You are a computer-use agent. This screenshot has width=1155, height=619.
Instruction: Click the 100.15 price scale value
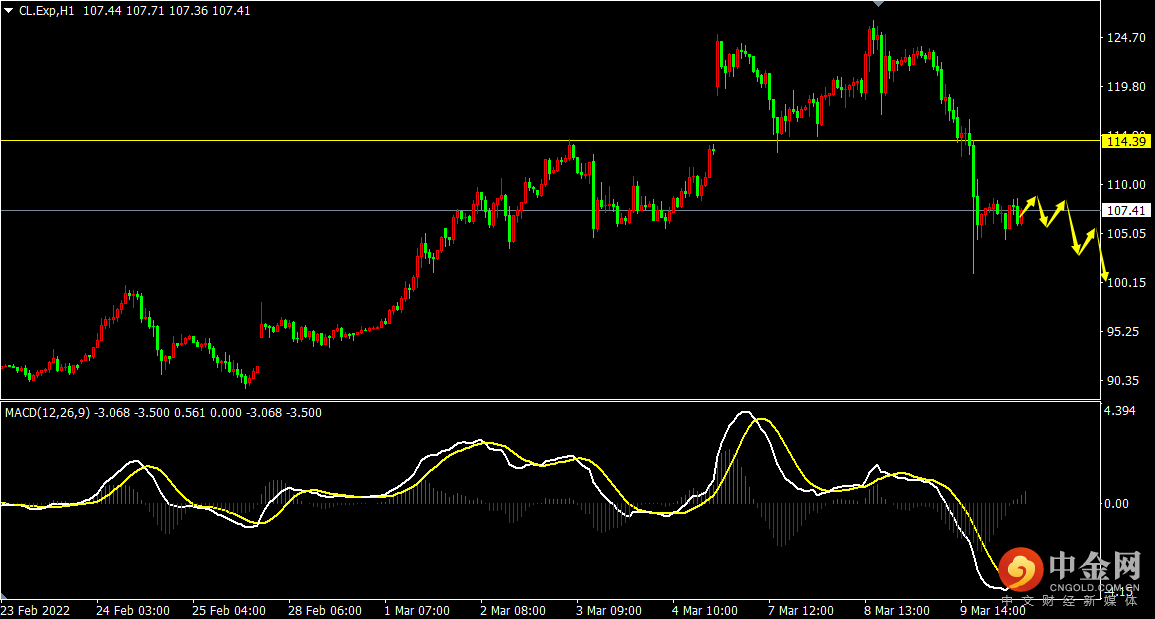click(1127, 283)
